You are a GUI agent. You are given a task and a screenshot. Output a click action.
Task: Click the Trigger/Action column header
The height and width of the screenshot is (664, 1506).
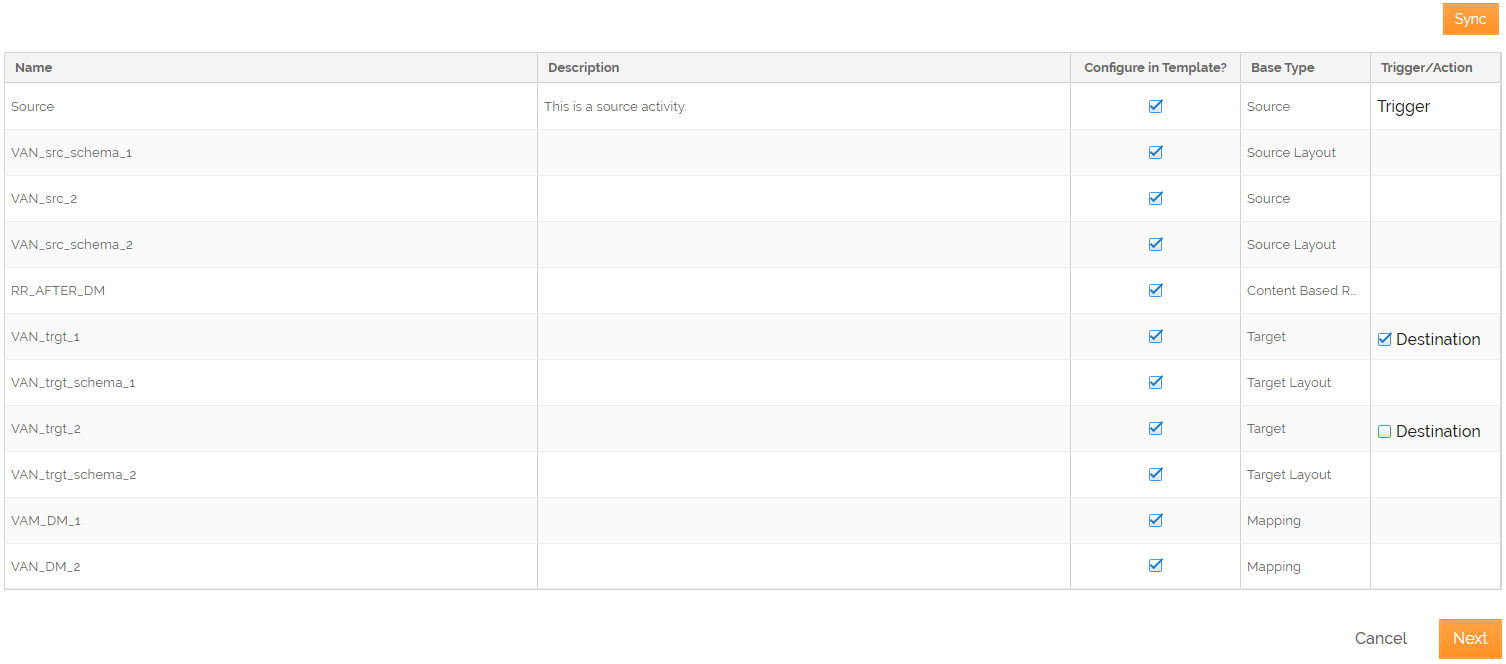pos(1426,68)
